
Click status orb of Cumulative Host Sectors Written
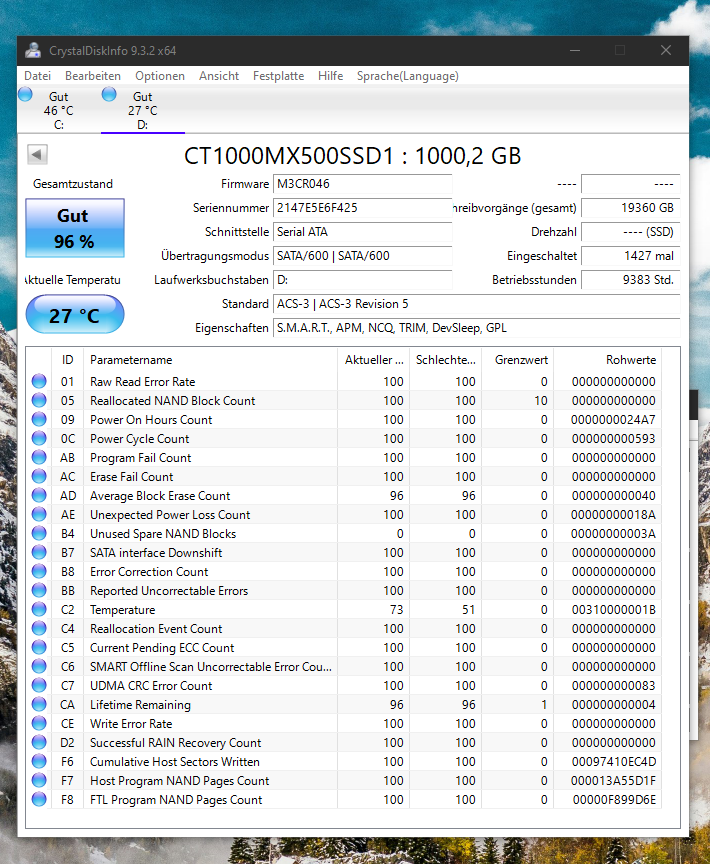coord(39,762)
